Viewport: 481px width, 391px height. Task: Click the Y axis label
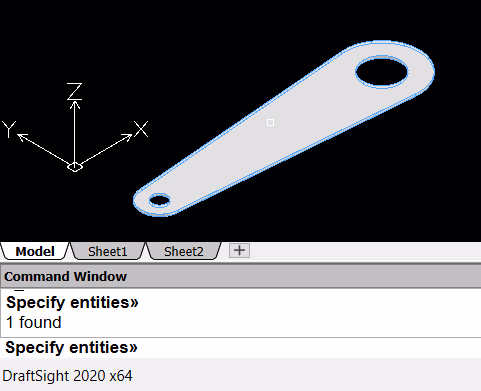[9, 129]
